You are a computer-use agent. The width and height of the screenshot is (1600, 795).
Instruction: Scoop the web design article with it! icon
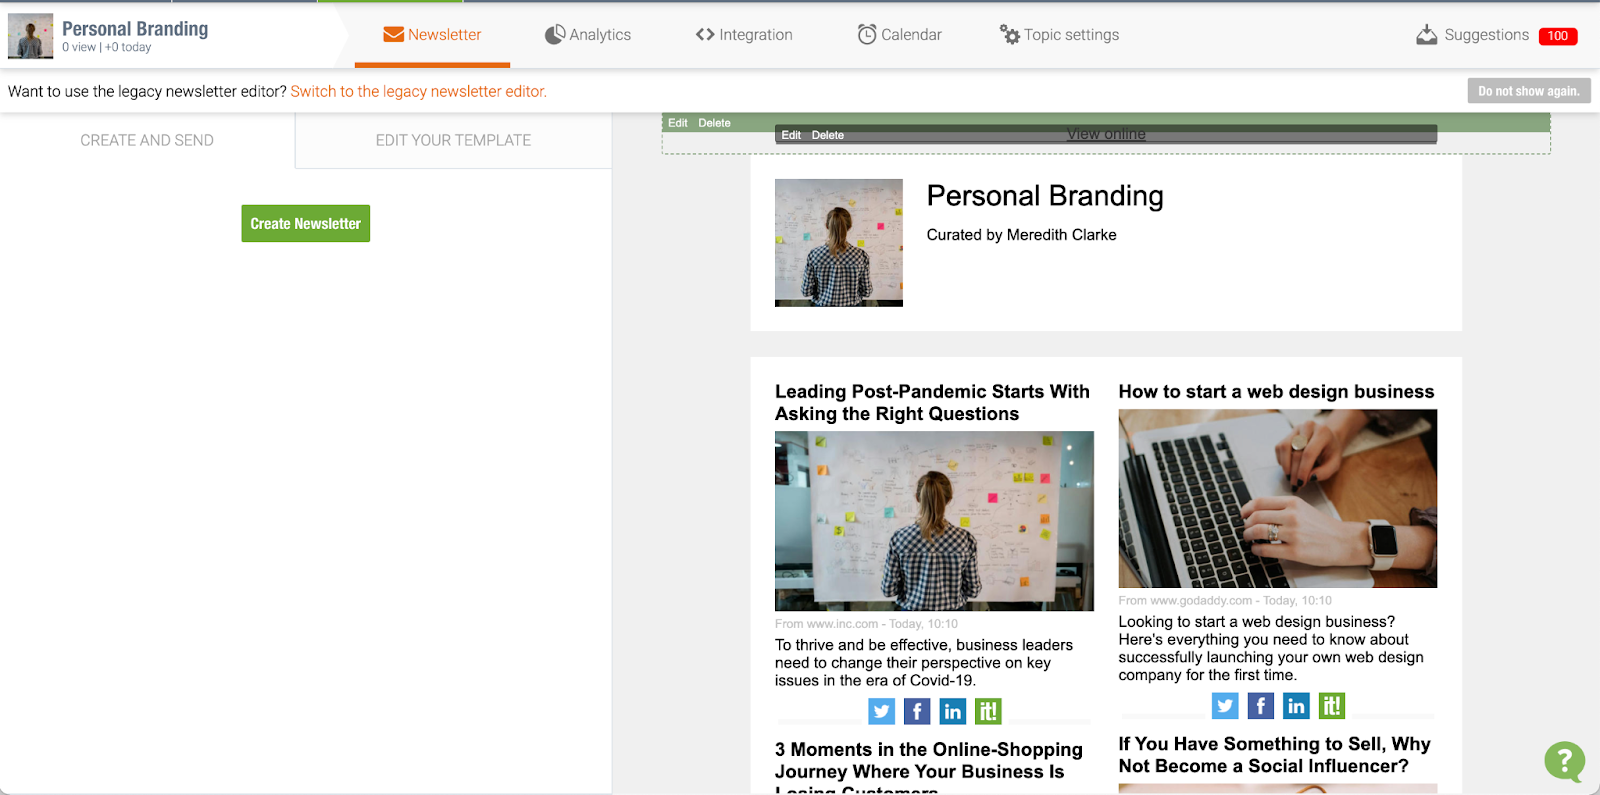(x=1332, y=706)
